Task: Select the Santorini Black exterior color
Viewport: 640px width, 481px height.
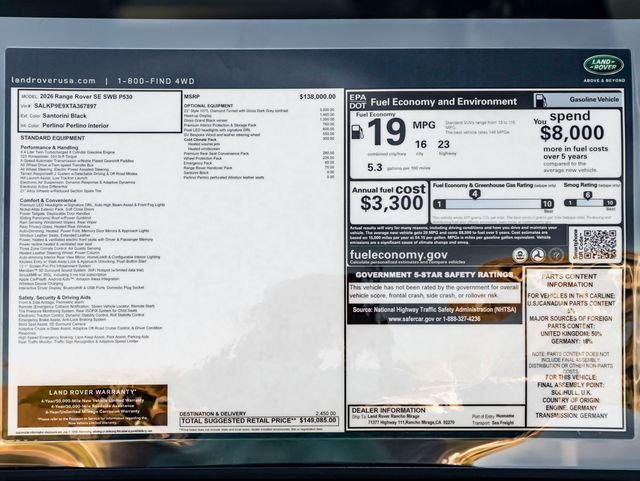Action: click(64, 116)
